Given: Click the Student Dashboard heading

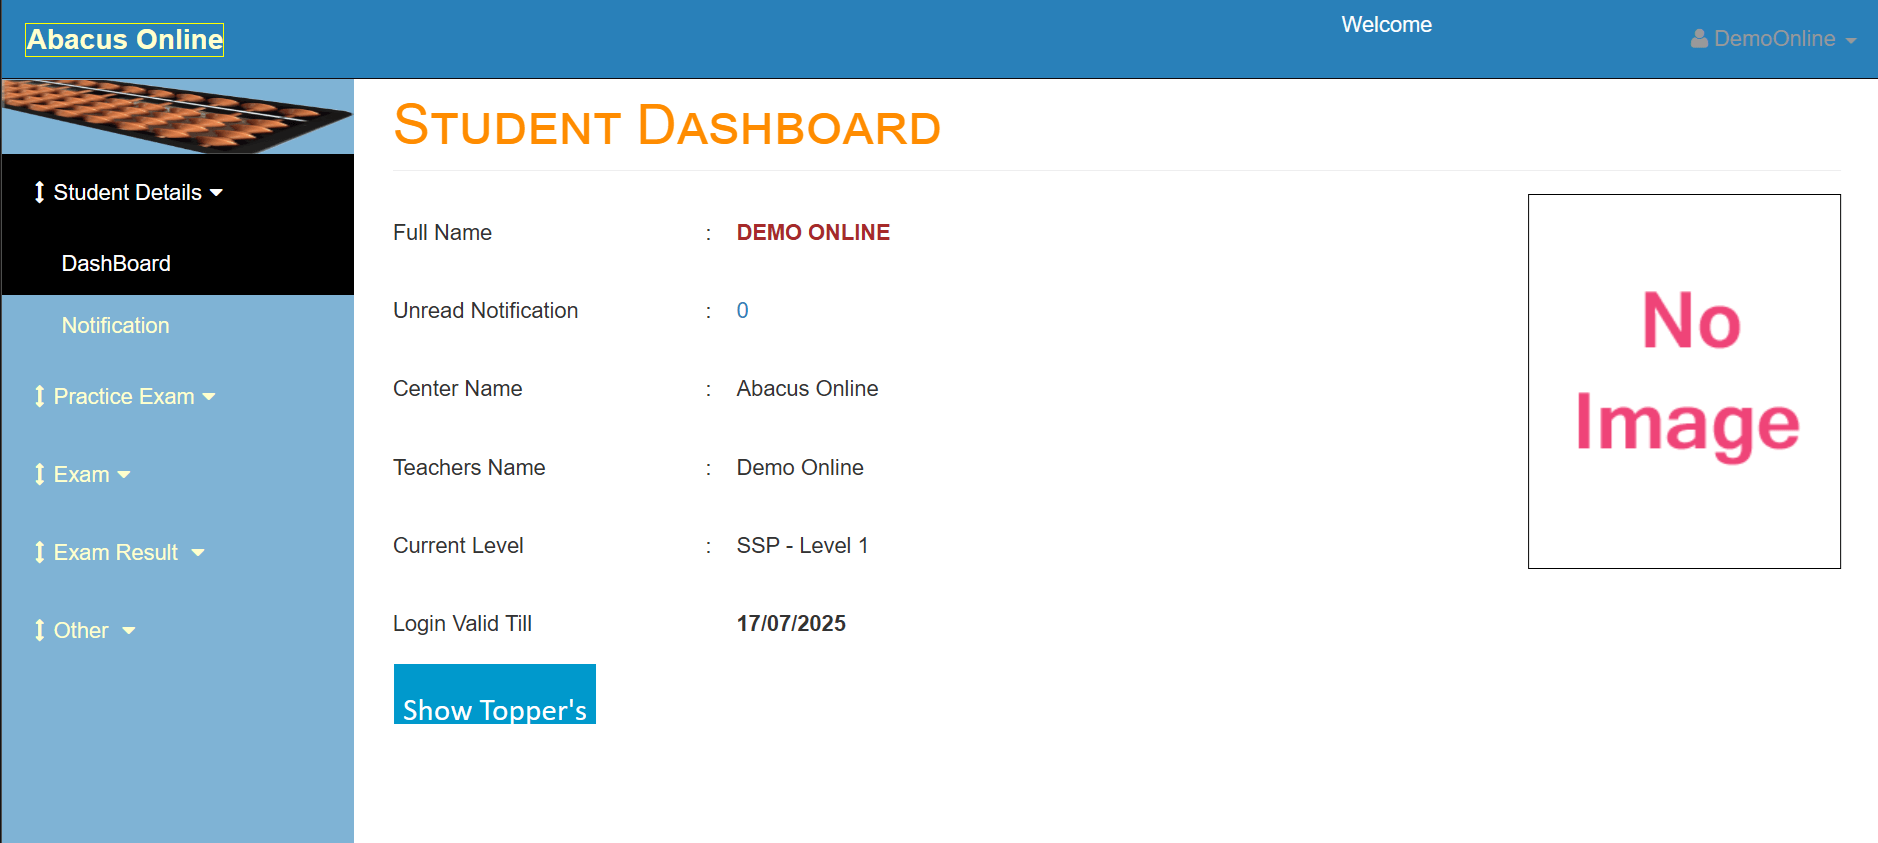Looking at the screenshot, I should point(667,126).
